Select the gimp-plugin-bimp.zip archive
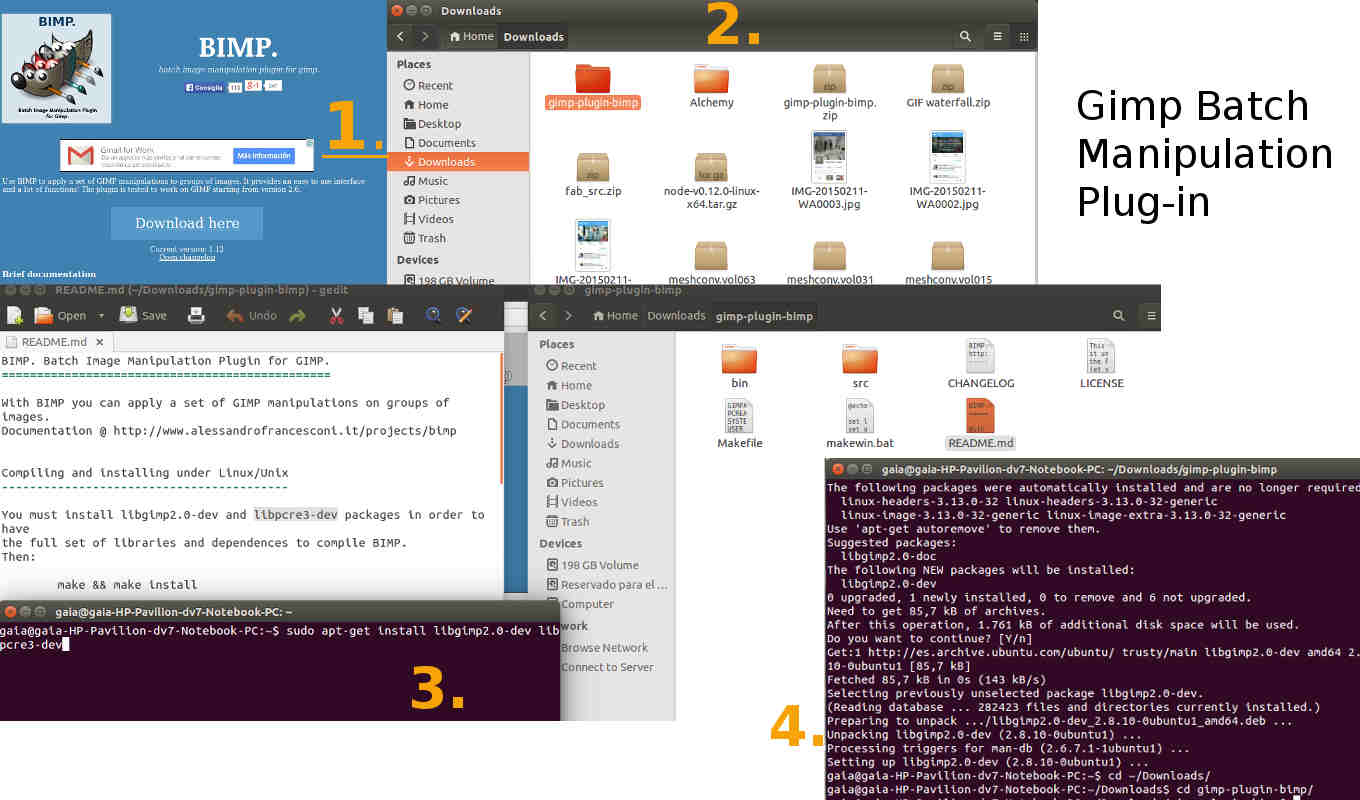1360x800 pixels. 830,92
